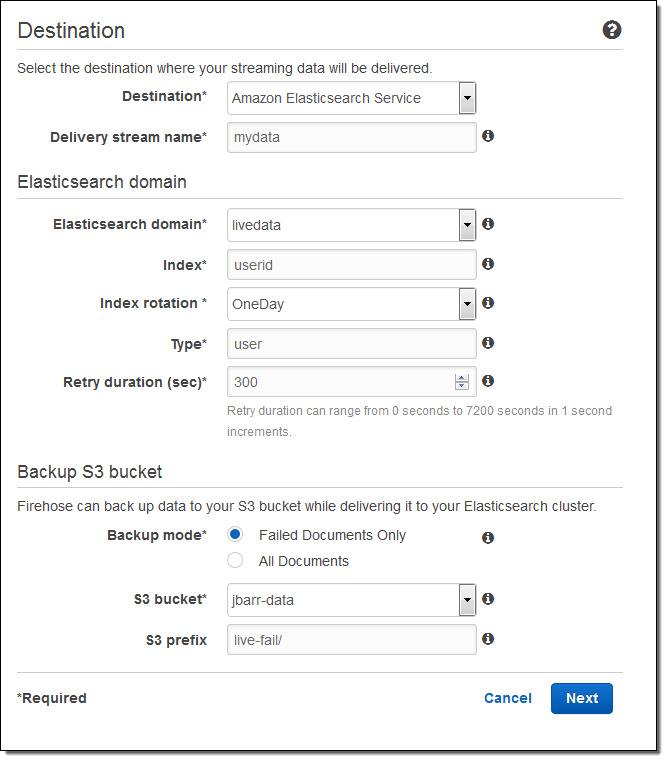Click the Delivery stream name input field
Viewport: 667px width, 761px height.
click(x=351, y=137)
